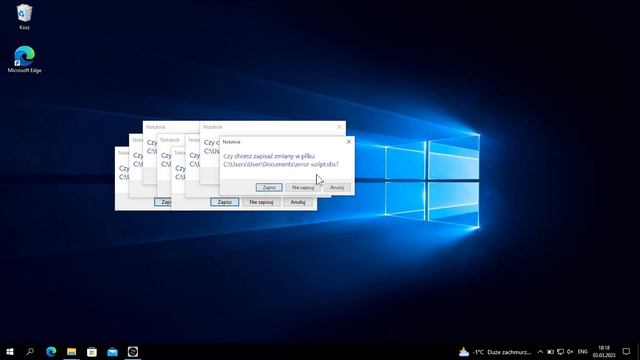
Task: Click the running script app taskbar icon
Action: 133,351
